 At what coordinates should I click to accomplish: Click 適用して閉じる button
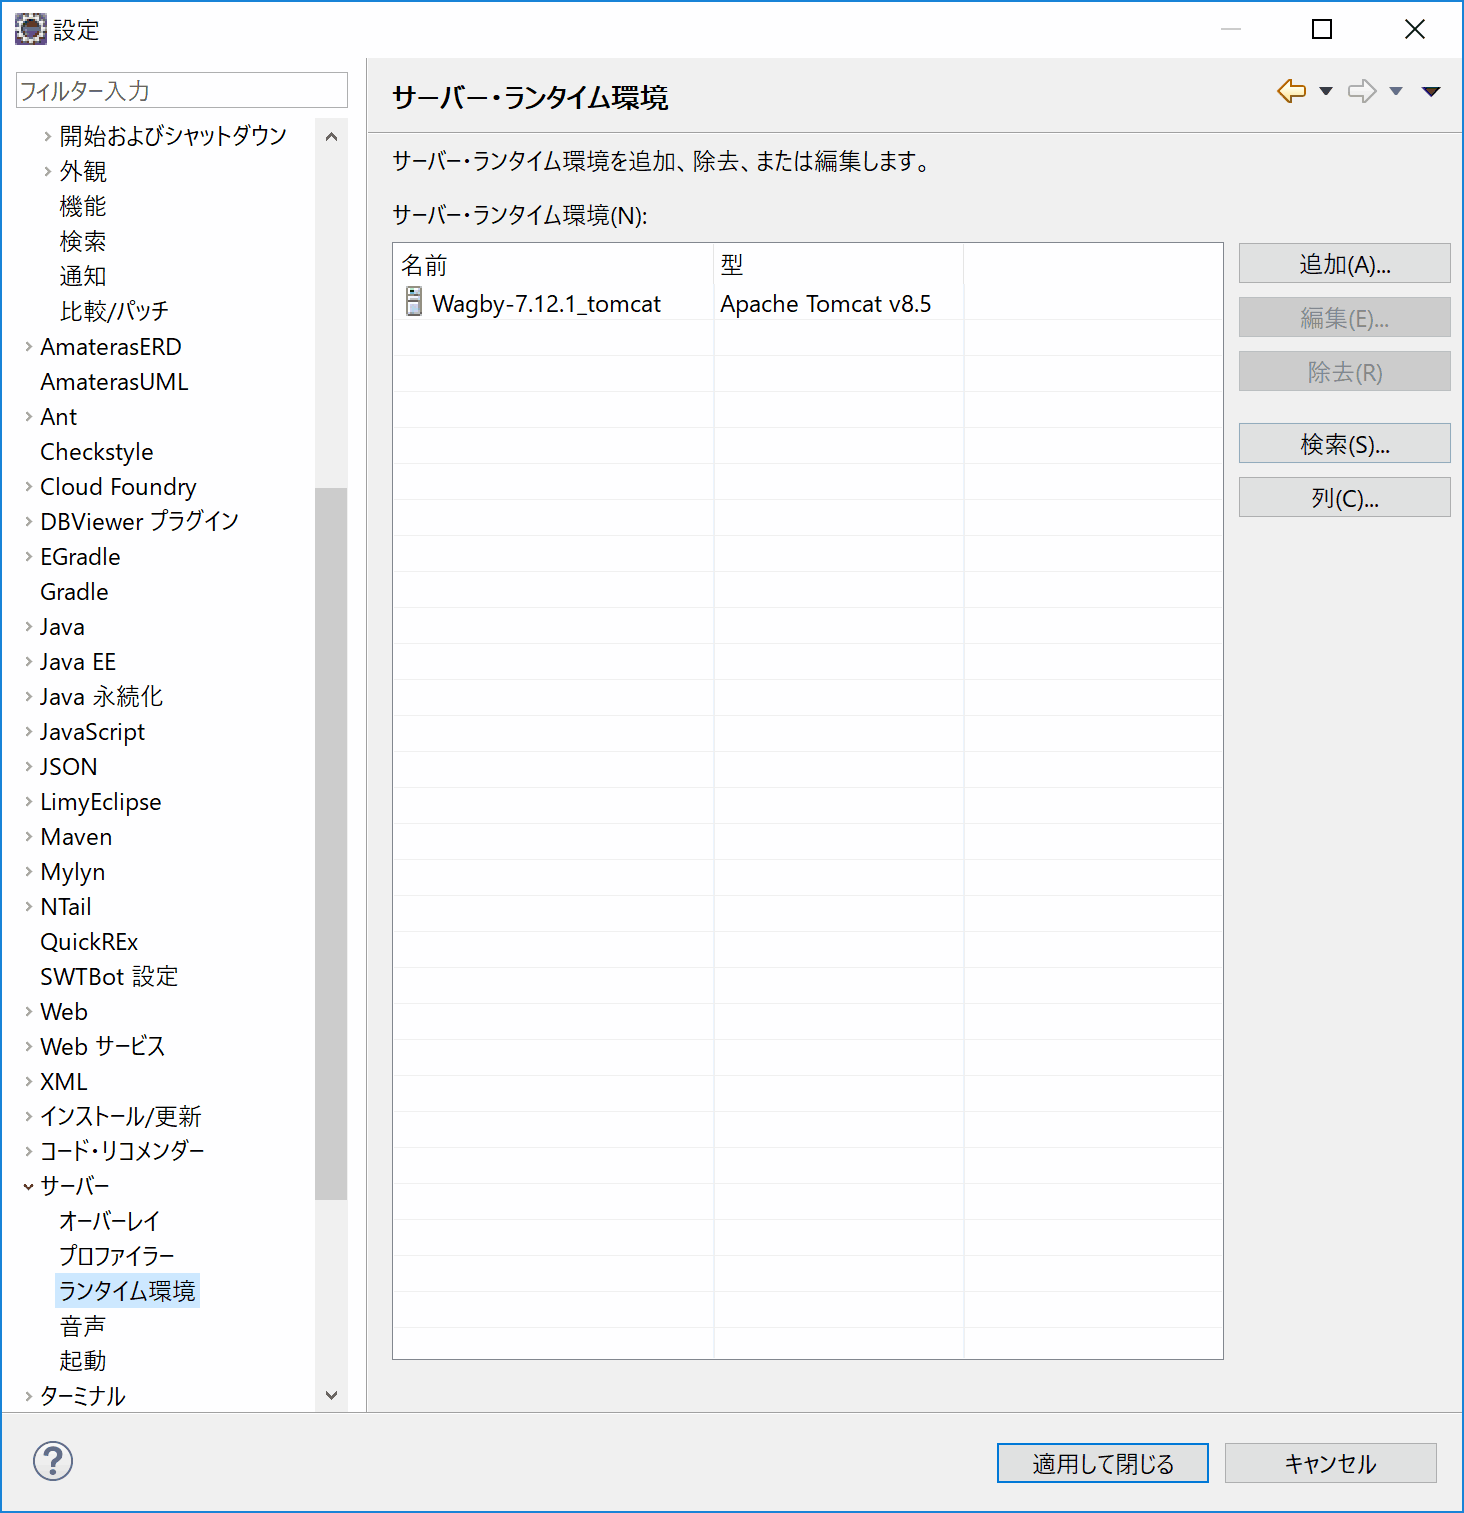1102,1464
